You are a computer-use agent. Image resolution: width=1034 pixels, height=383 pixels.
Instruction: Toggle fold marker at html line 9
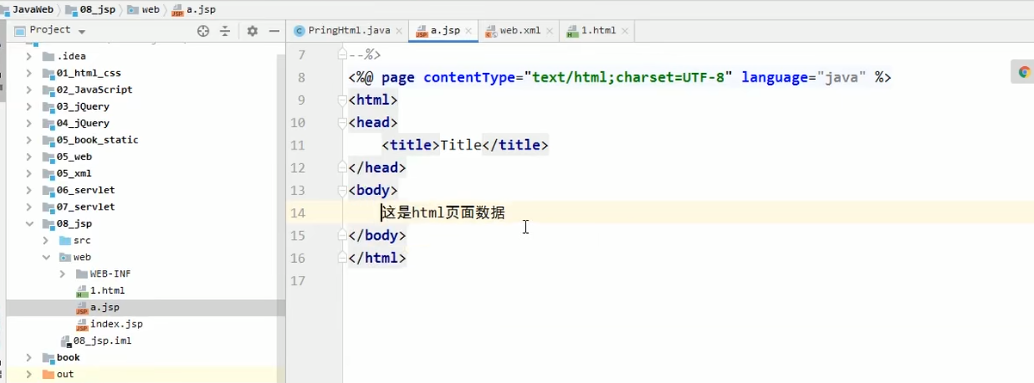[x=342, y=100]
